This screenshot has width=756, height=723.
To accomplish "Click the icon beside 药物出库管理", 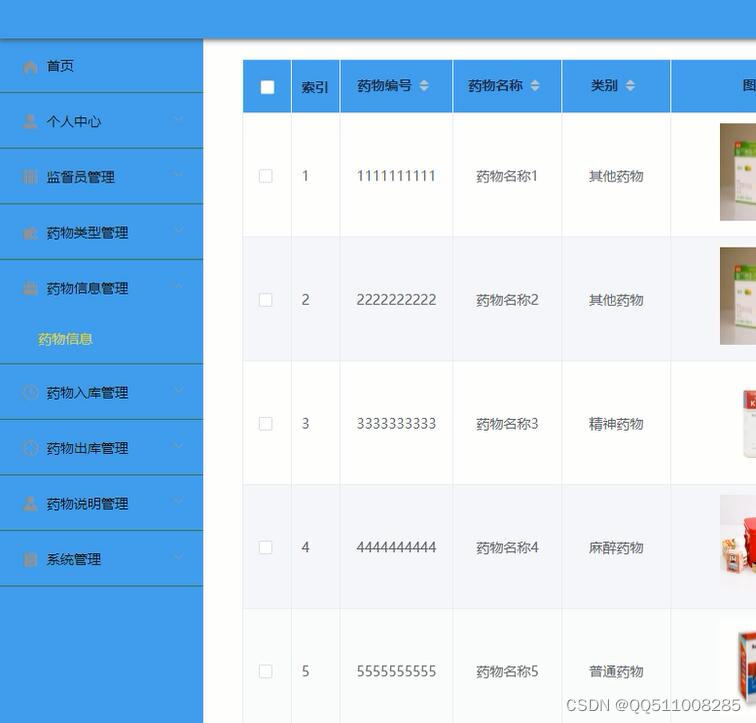I will pyautogui.click(x=30, y=448).
